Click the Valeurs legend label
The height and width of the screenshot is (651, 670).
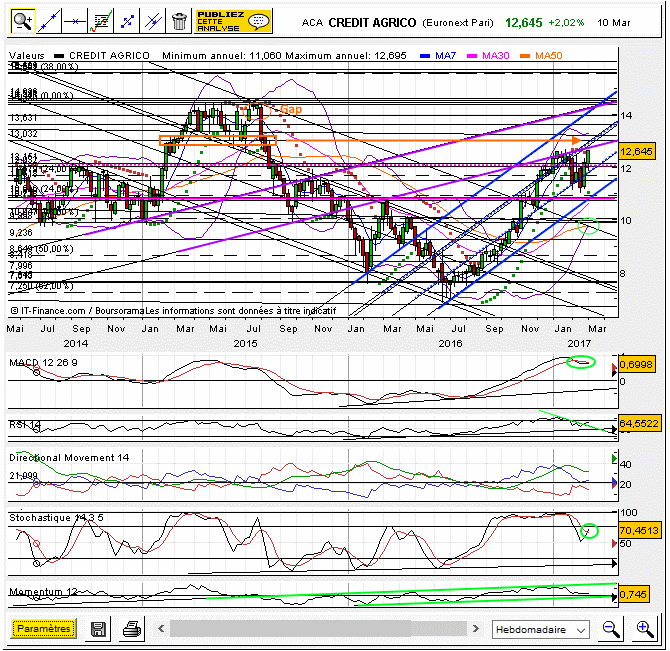point(26,56)
